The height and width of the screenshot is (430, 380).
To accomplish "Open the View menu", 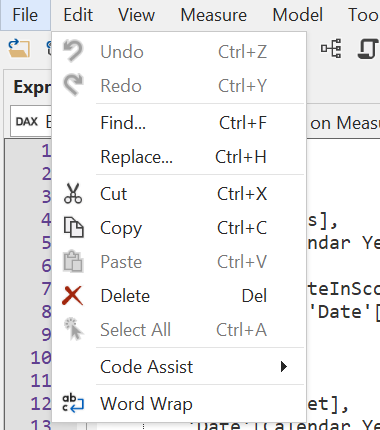I will pos(136,15).
